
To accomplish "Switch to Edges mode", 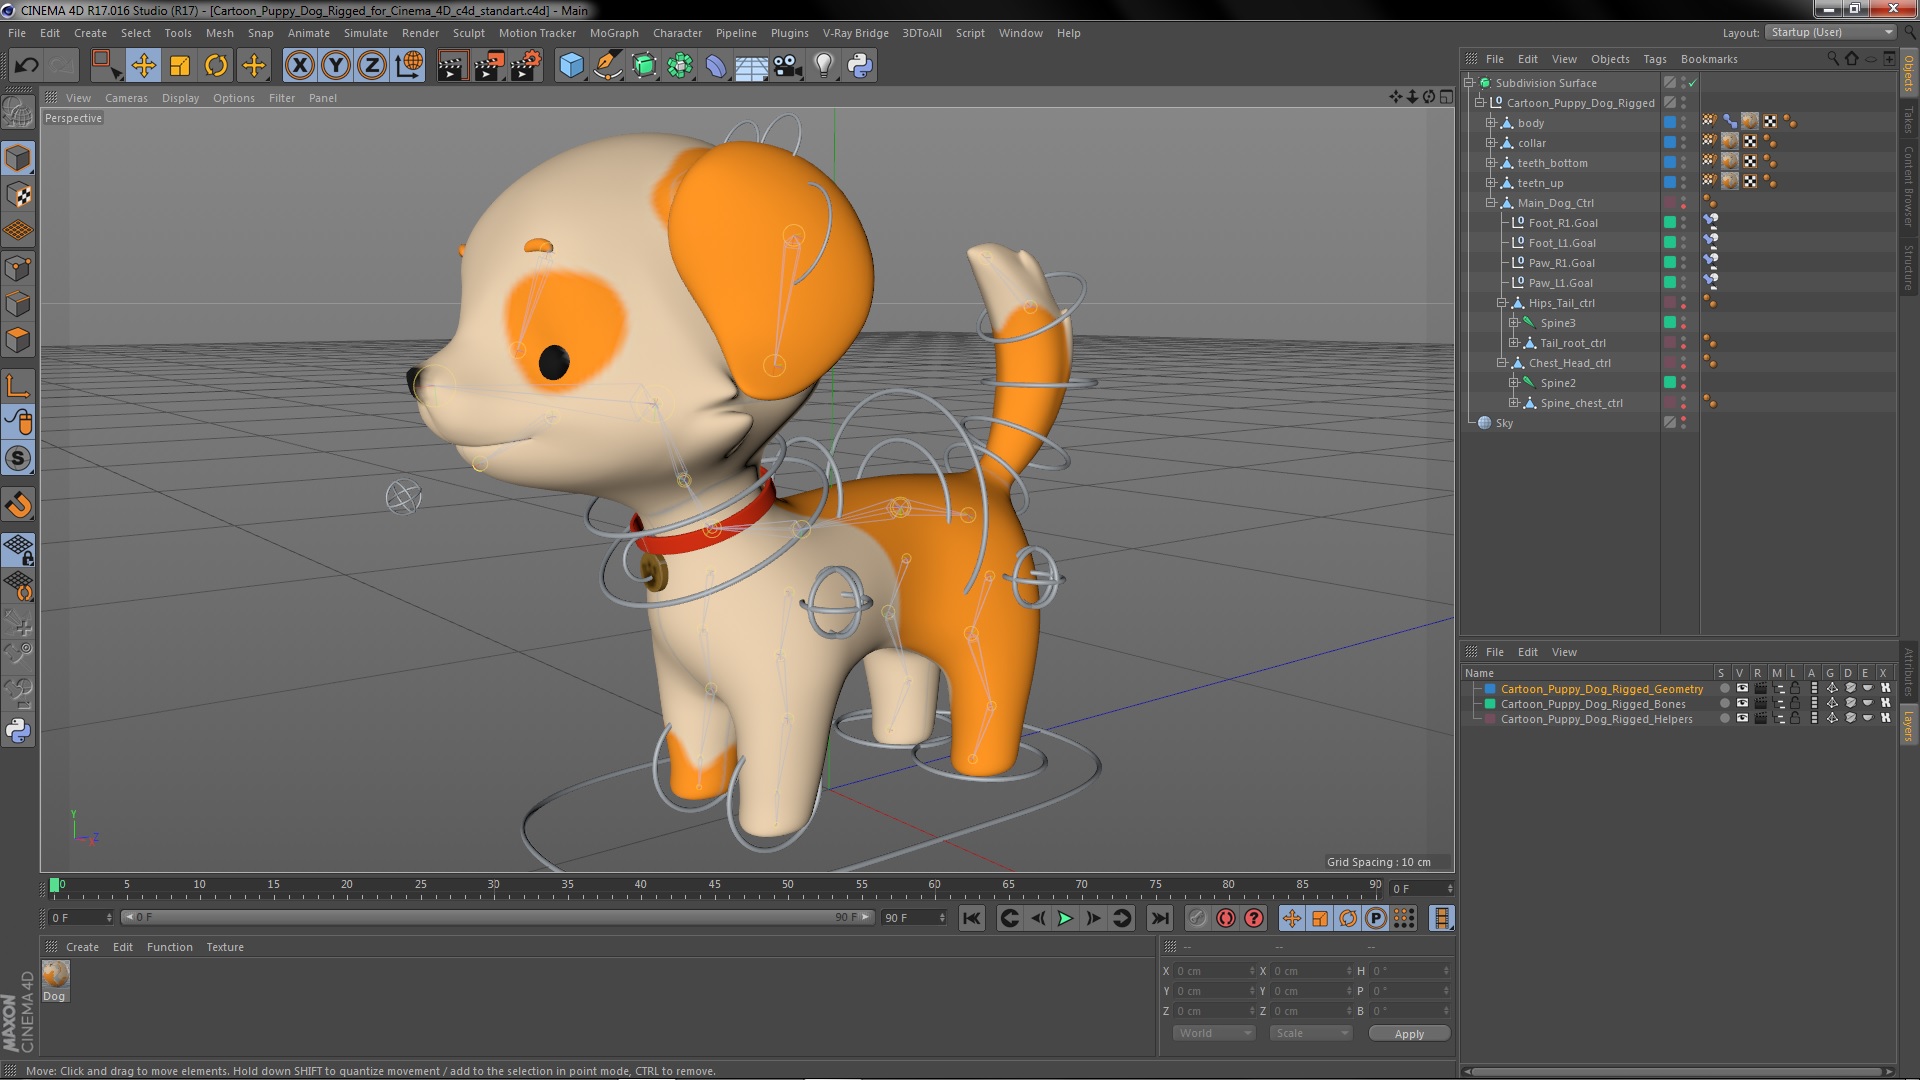I will tap(18, 304).
